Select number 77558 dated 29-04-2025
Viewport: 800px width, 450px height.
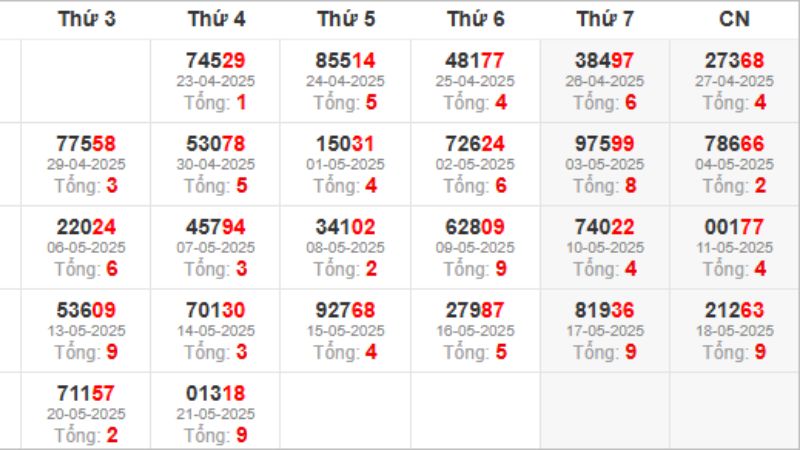coord(86,144)
